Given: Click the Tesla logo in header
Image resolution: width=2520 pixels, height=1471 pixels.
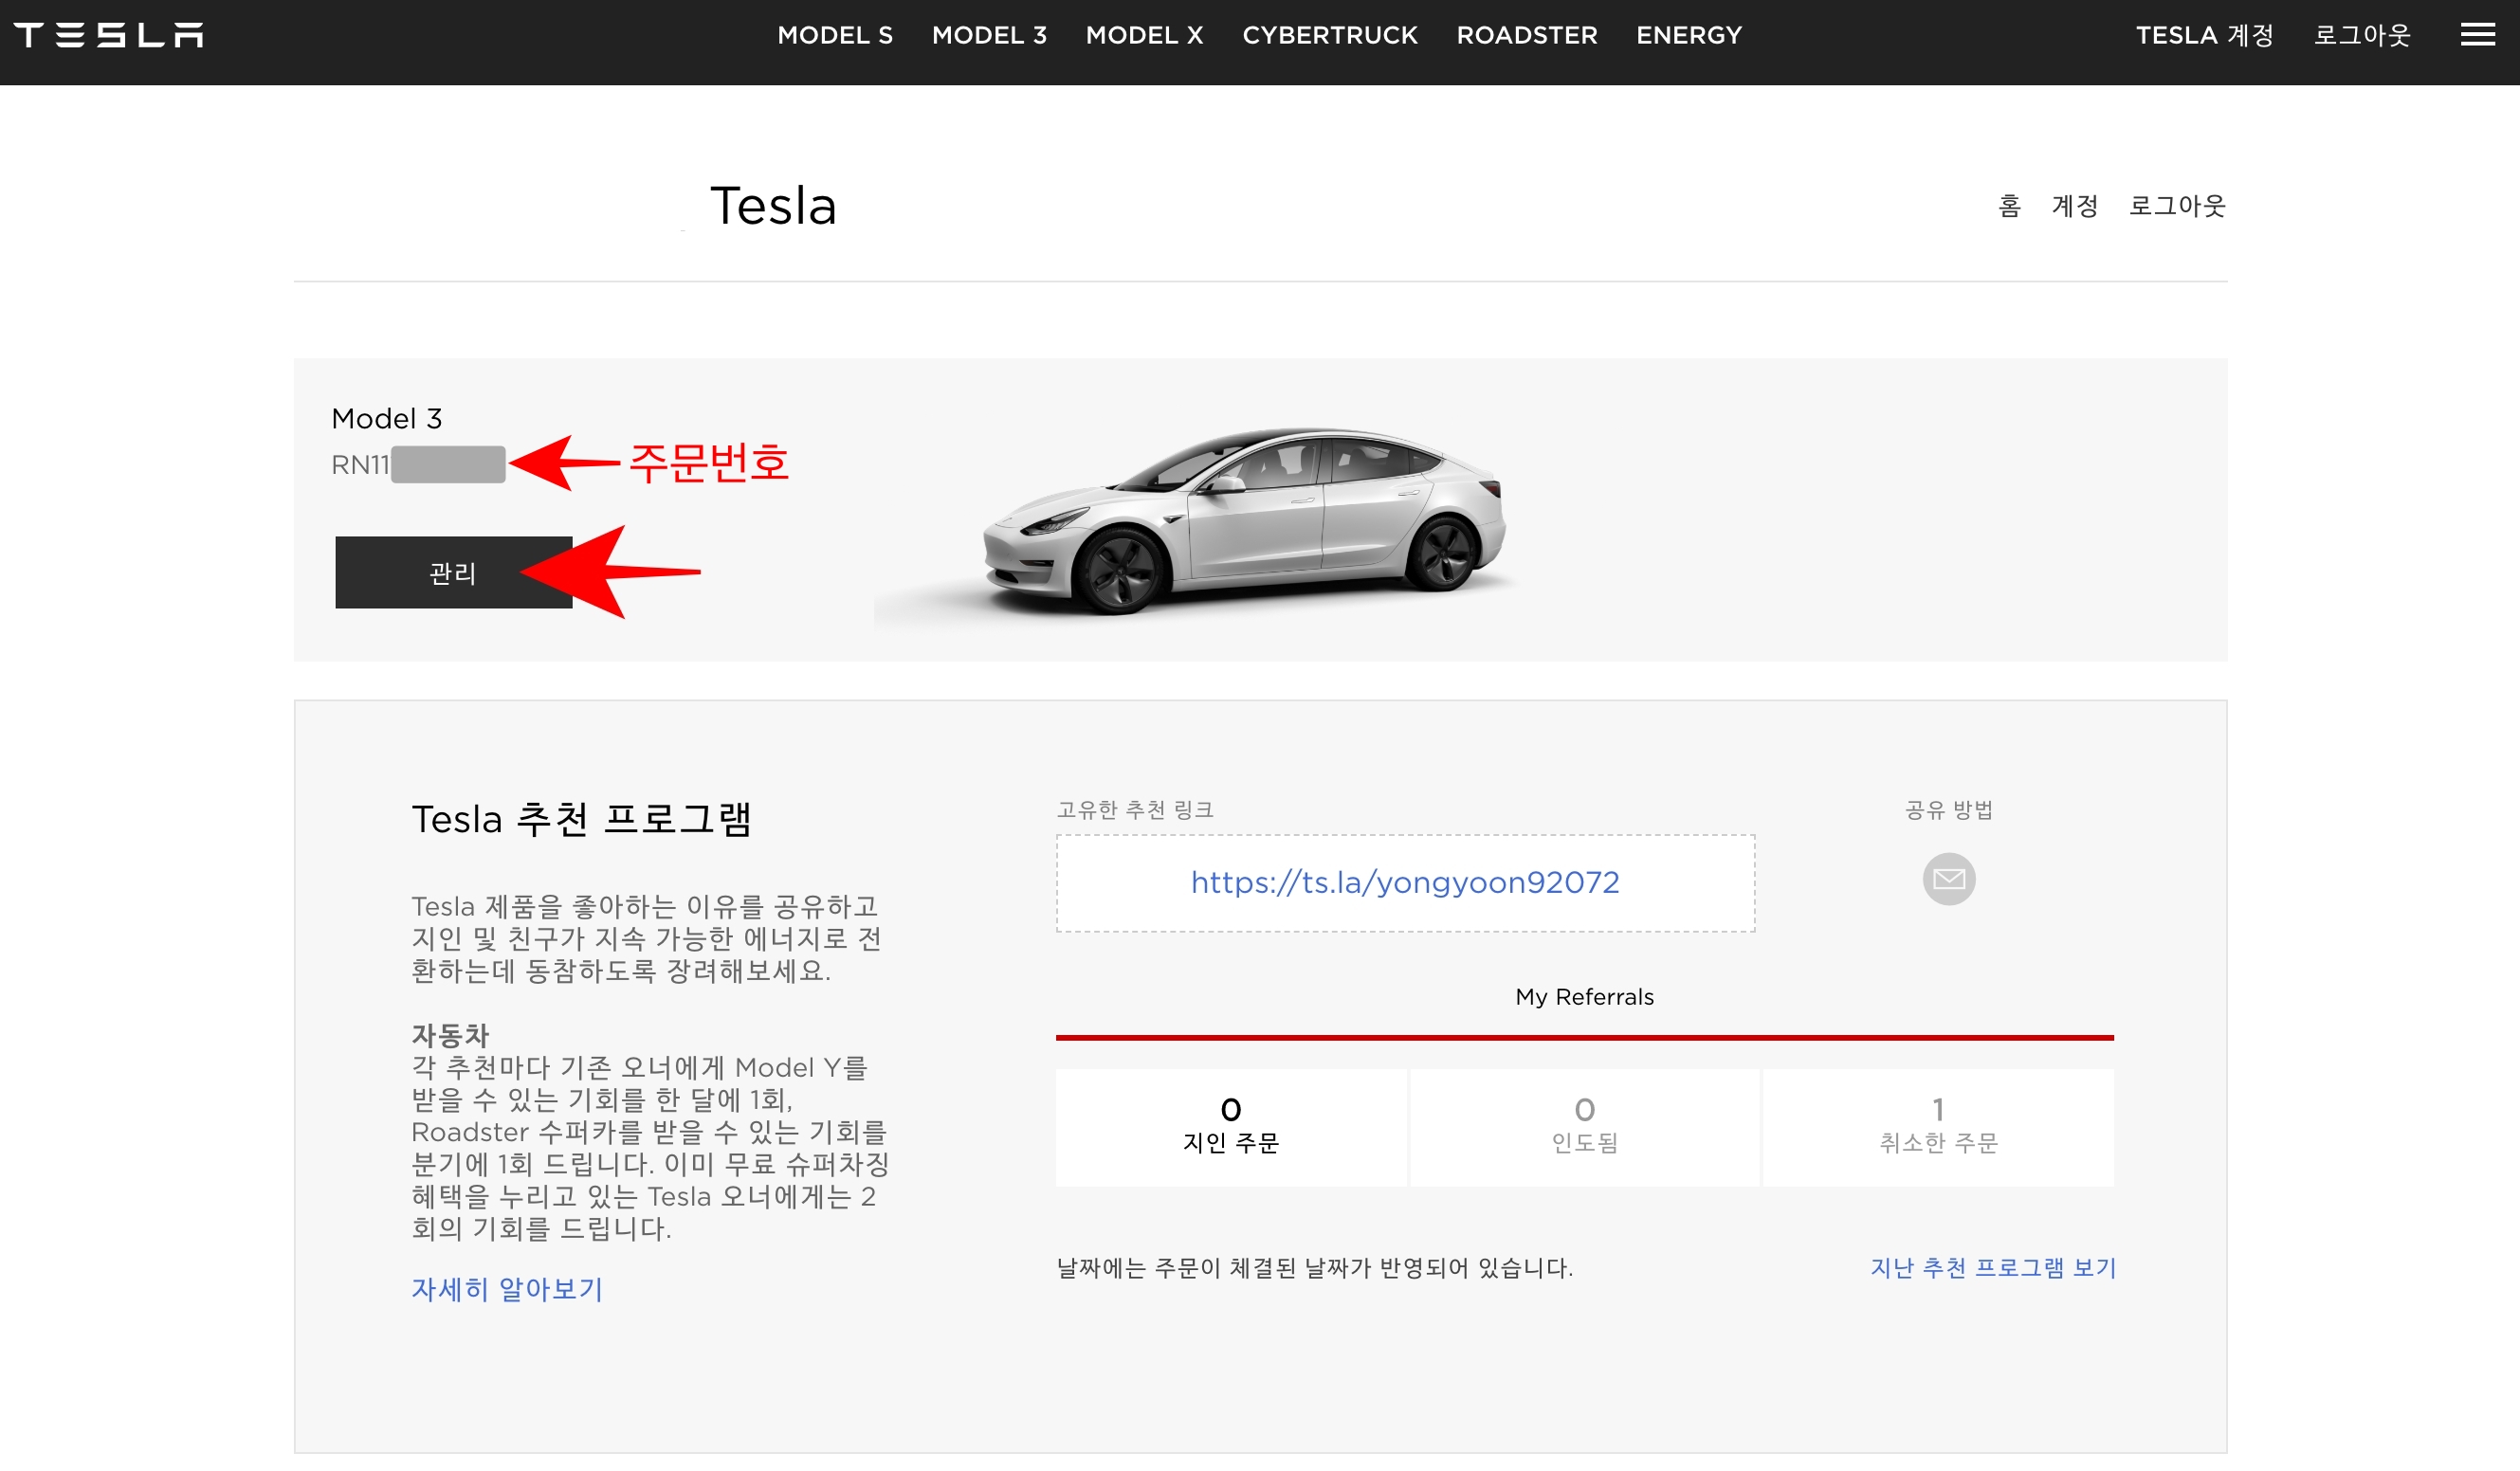Looking at the screenshot, I should (109, 35).
